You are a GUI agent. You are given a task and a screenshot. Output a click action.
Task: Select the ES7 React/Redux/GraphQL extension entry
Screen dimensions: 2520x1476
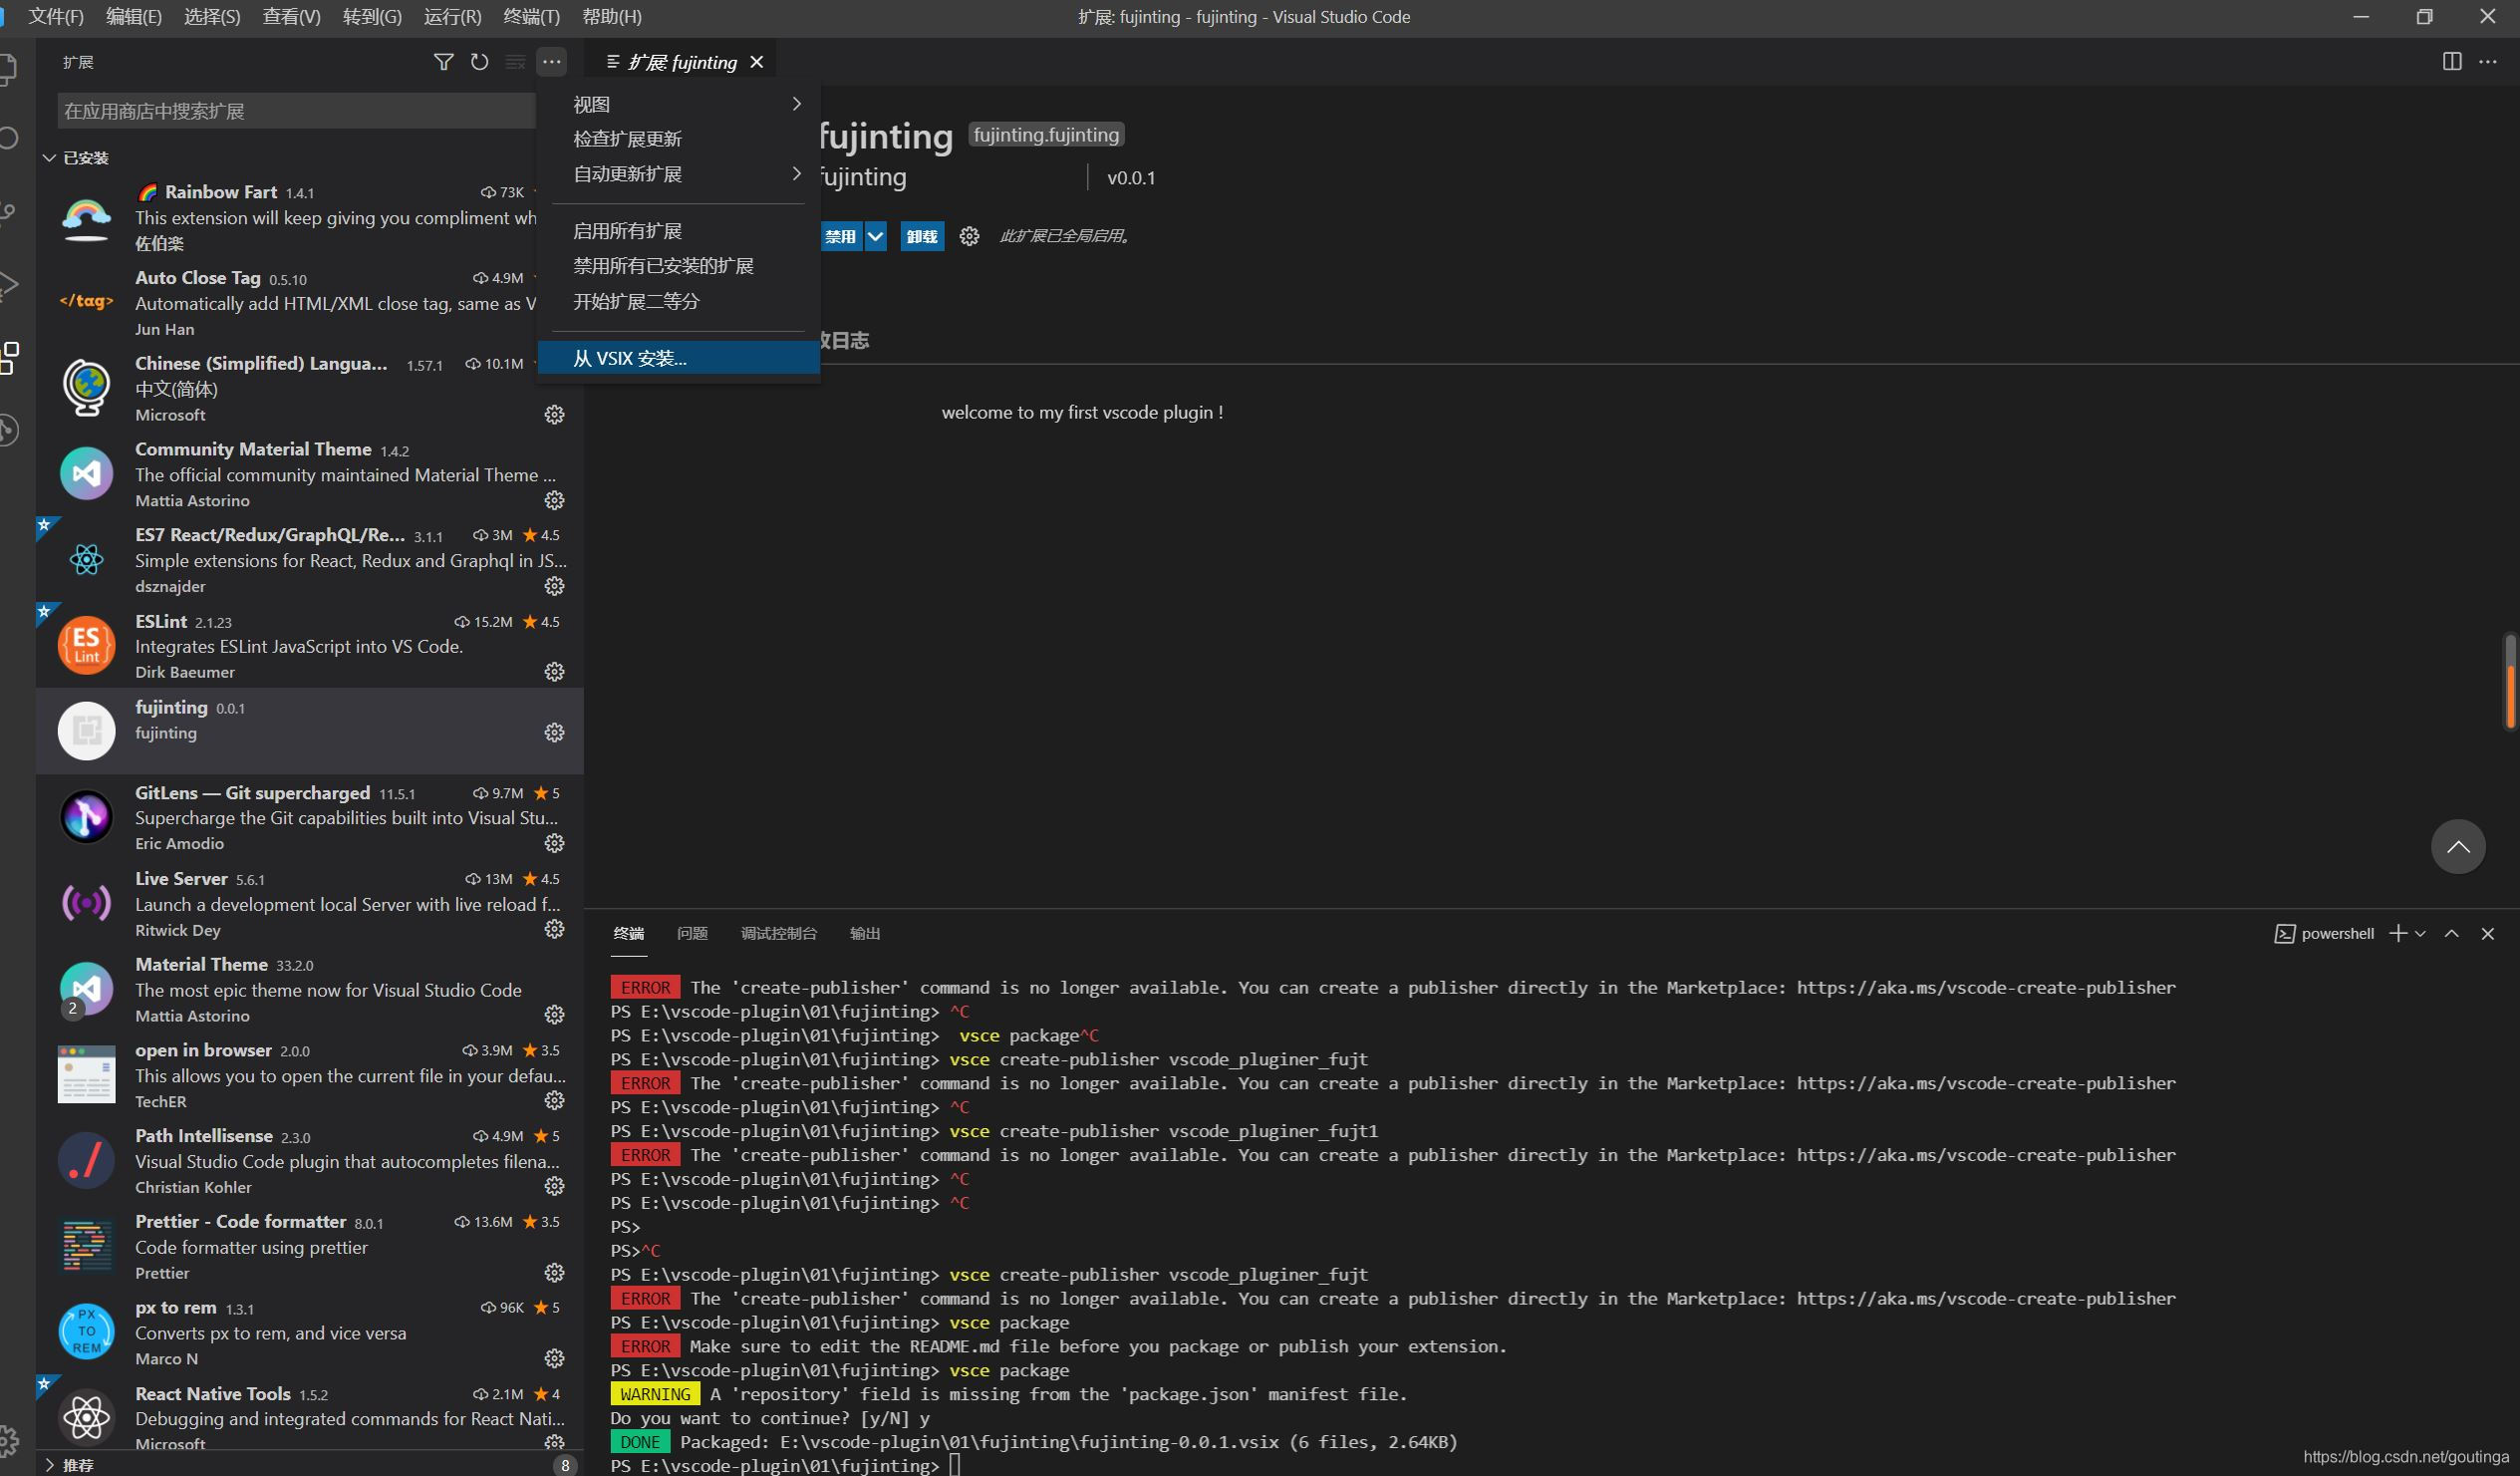tap(310, 560)
